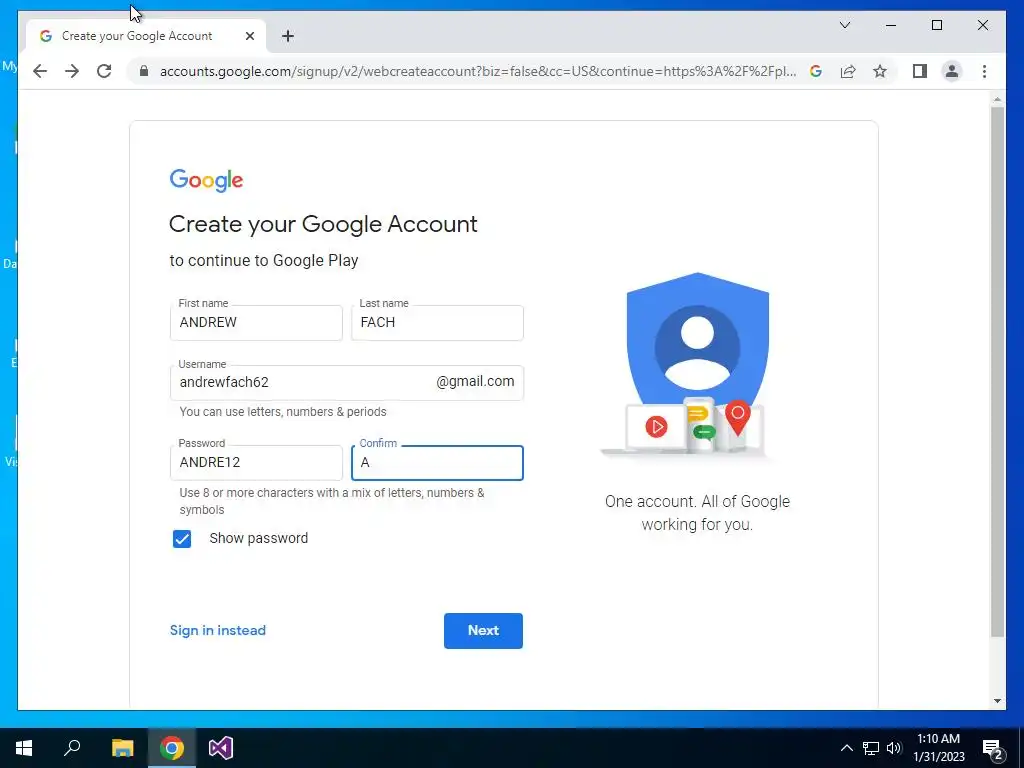
Task: Open new tab with plus button
Action: pyautogui.click(x=288, y=36)
